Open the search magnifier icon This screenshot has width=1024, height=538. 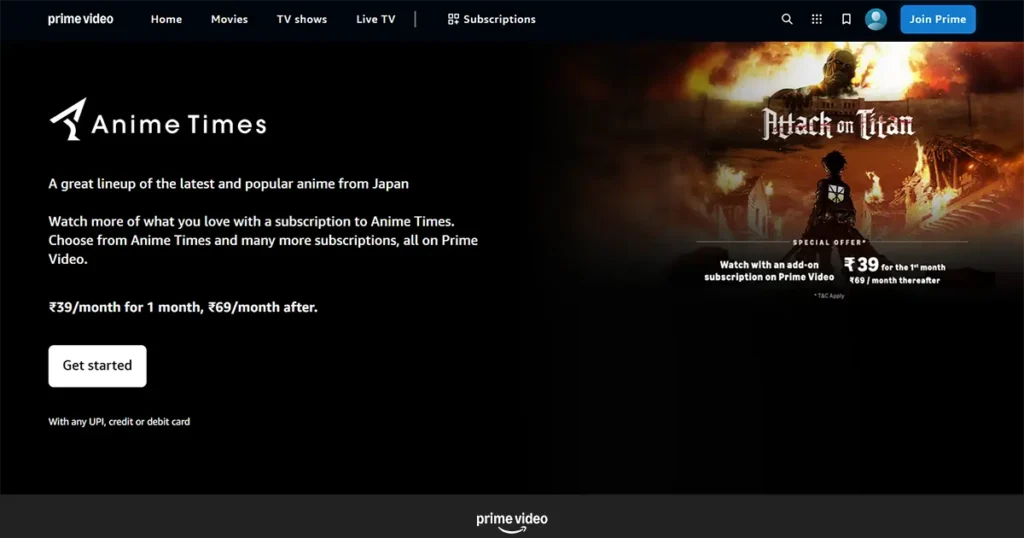[x=787, y=20]
